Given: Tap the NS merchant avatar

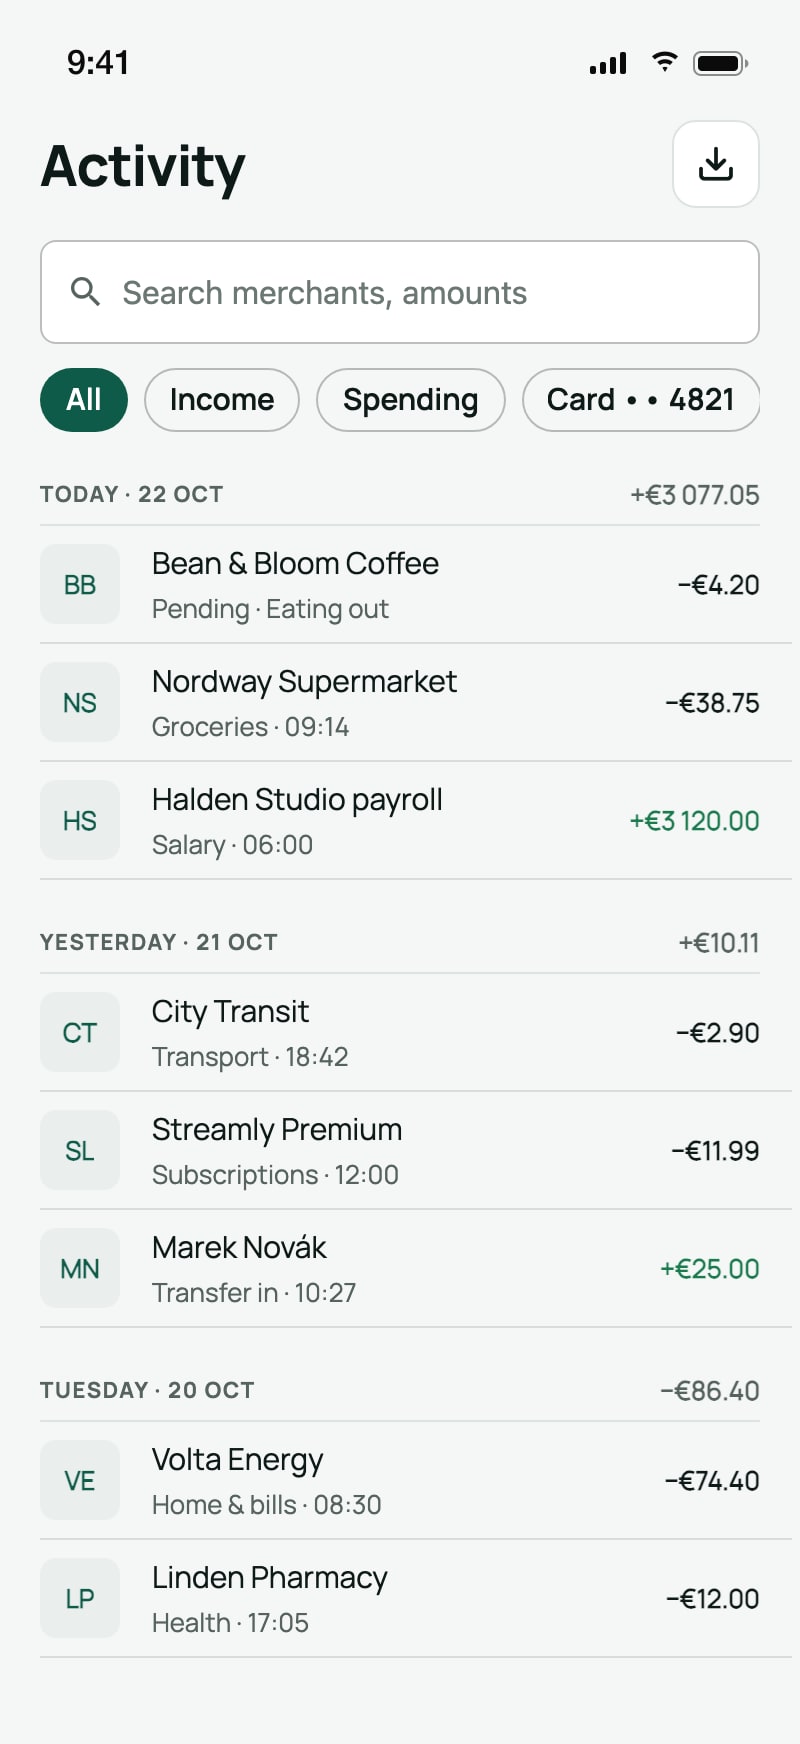Looking at the screenshot, I should 80,702.
